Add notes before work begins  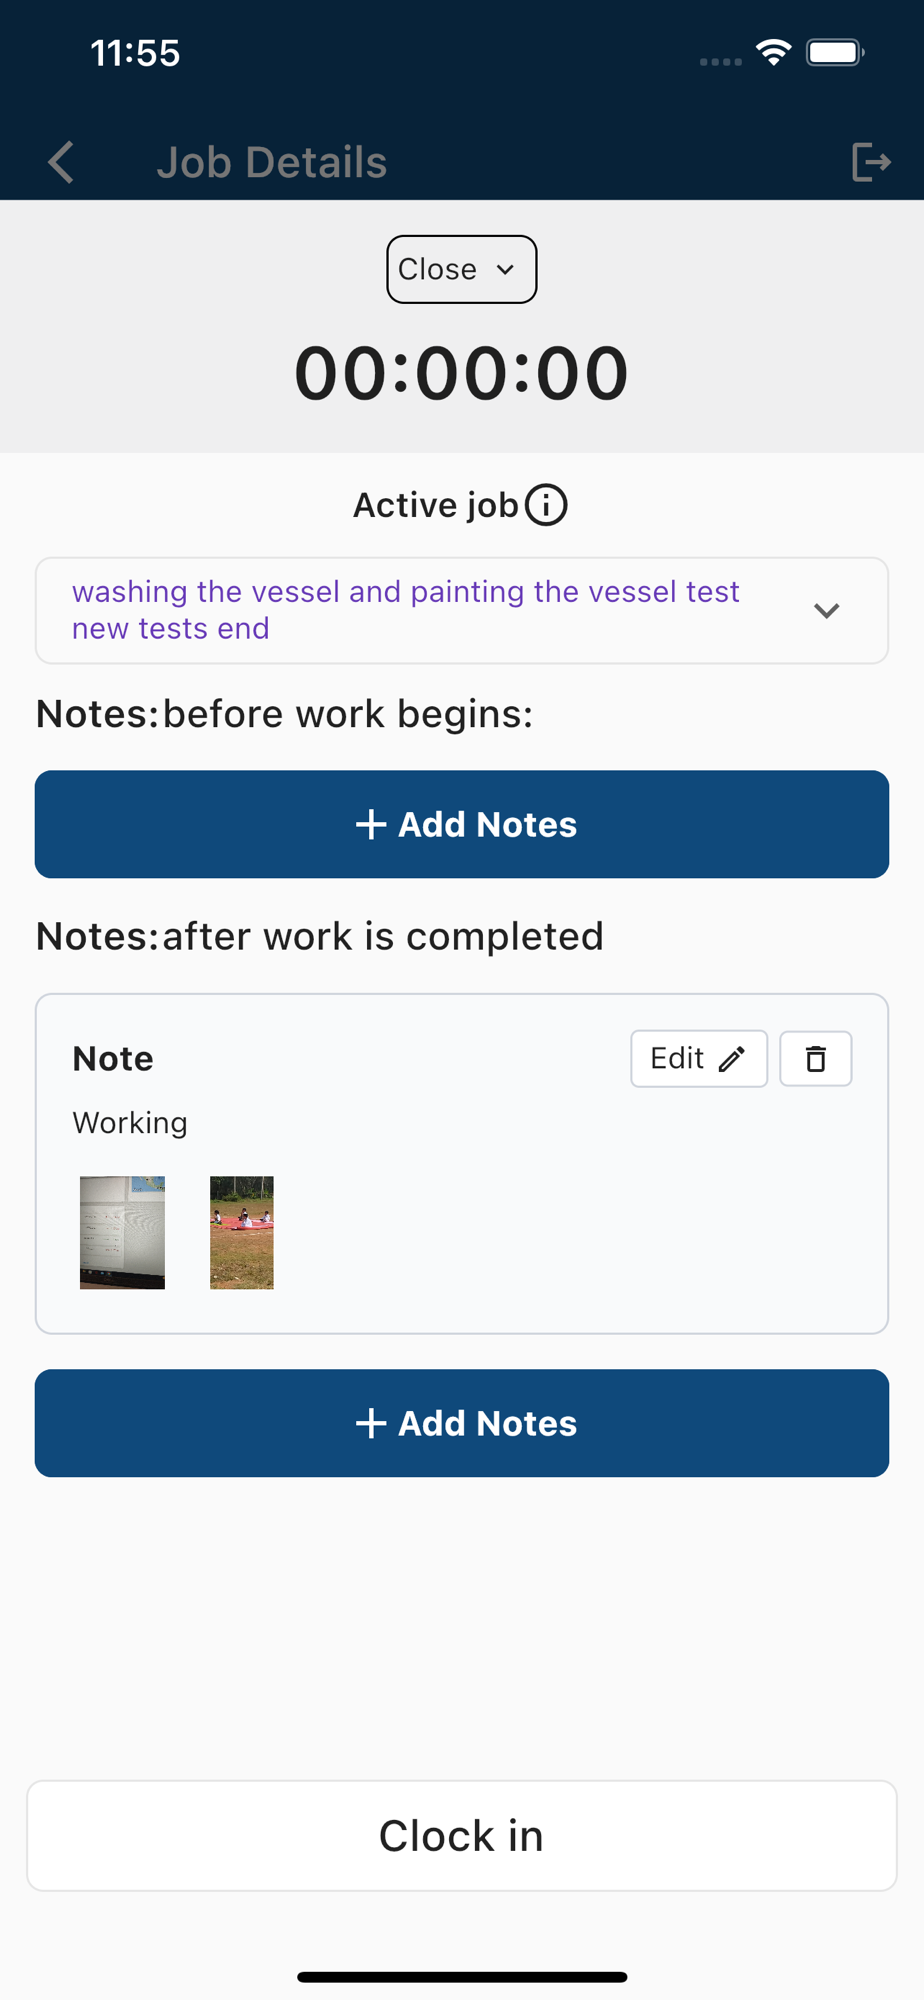pos(462,824)
